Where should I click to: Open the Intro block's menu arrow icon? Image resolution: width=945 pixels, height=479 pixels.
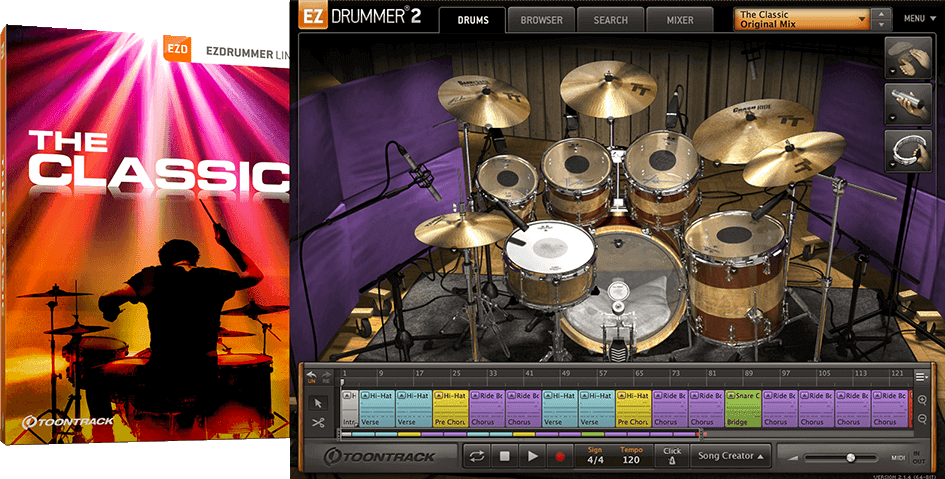347,396
